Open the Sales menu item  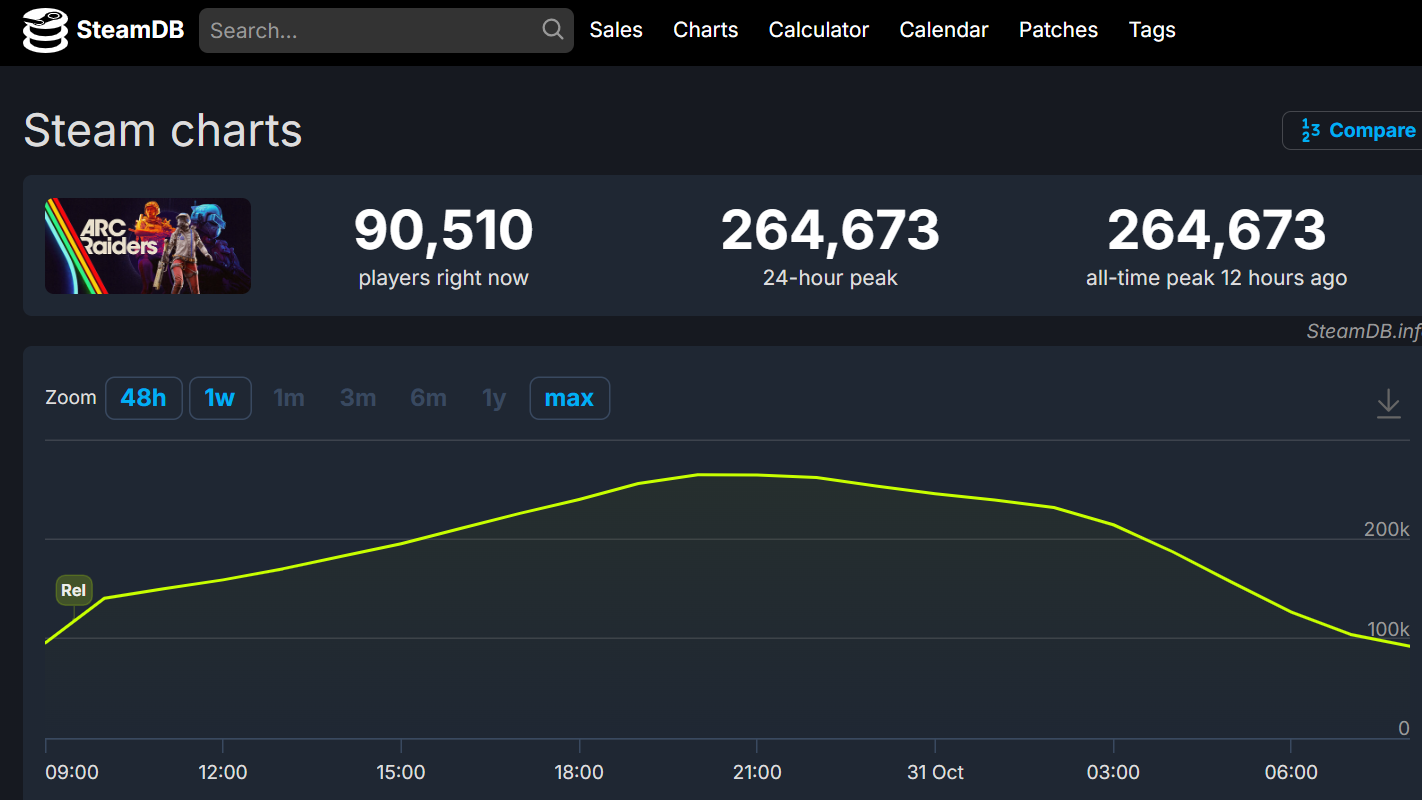[x=616, y=30]
